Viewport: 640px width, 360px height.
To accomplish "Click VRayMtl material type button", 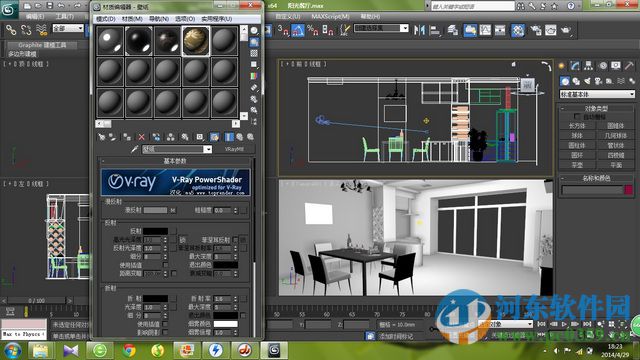I will (x=234, y=149).
